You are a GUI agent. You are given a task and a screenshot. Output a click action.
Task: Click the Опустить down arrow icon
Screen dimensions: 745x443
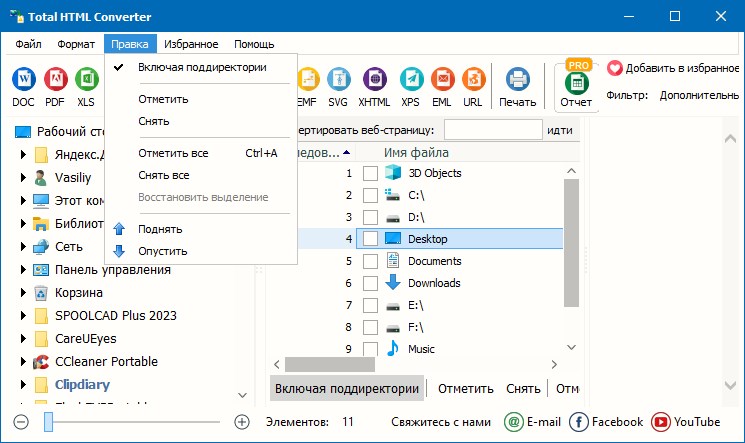click(x=119, y=251)
